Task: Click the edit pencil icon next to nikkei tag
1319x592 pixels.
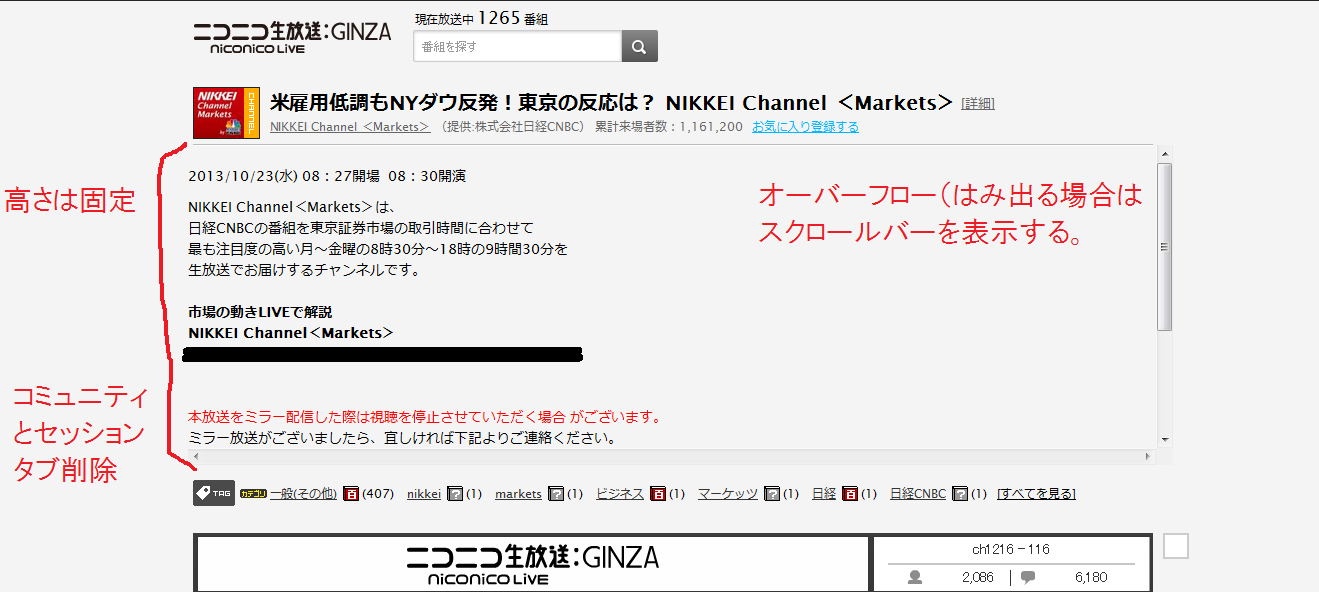Action: [x=453, y=493]
